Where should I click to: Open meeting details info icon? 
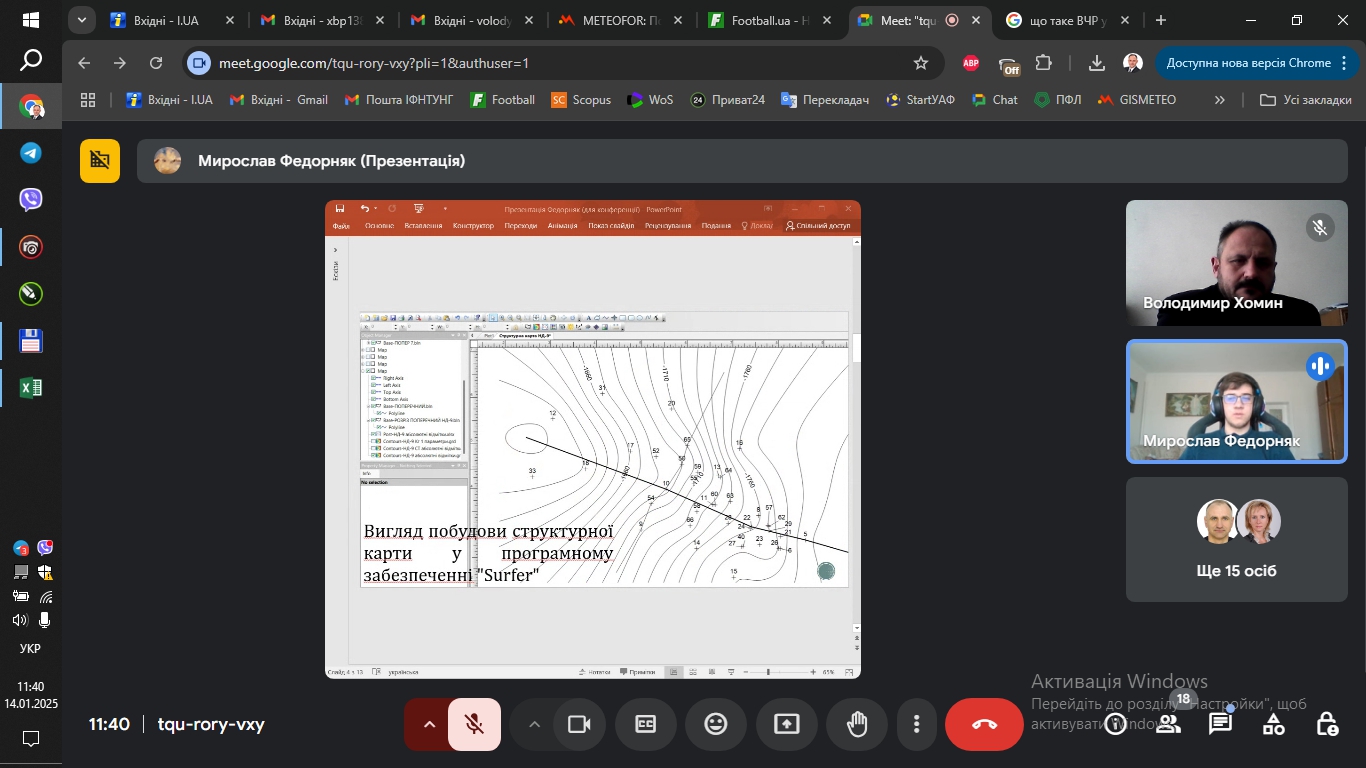click(1115, 724)
